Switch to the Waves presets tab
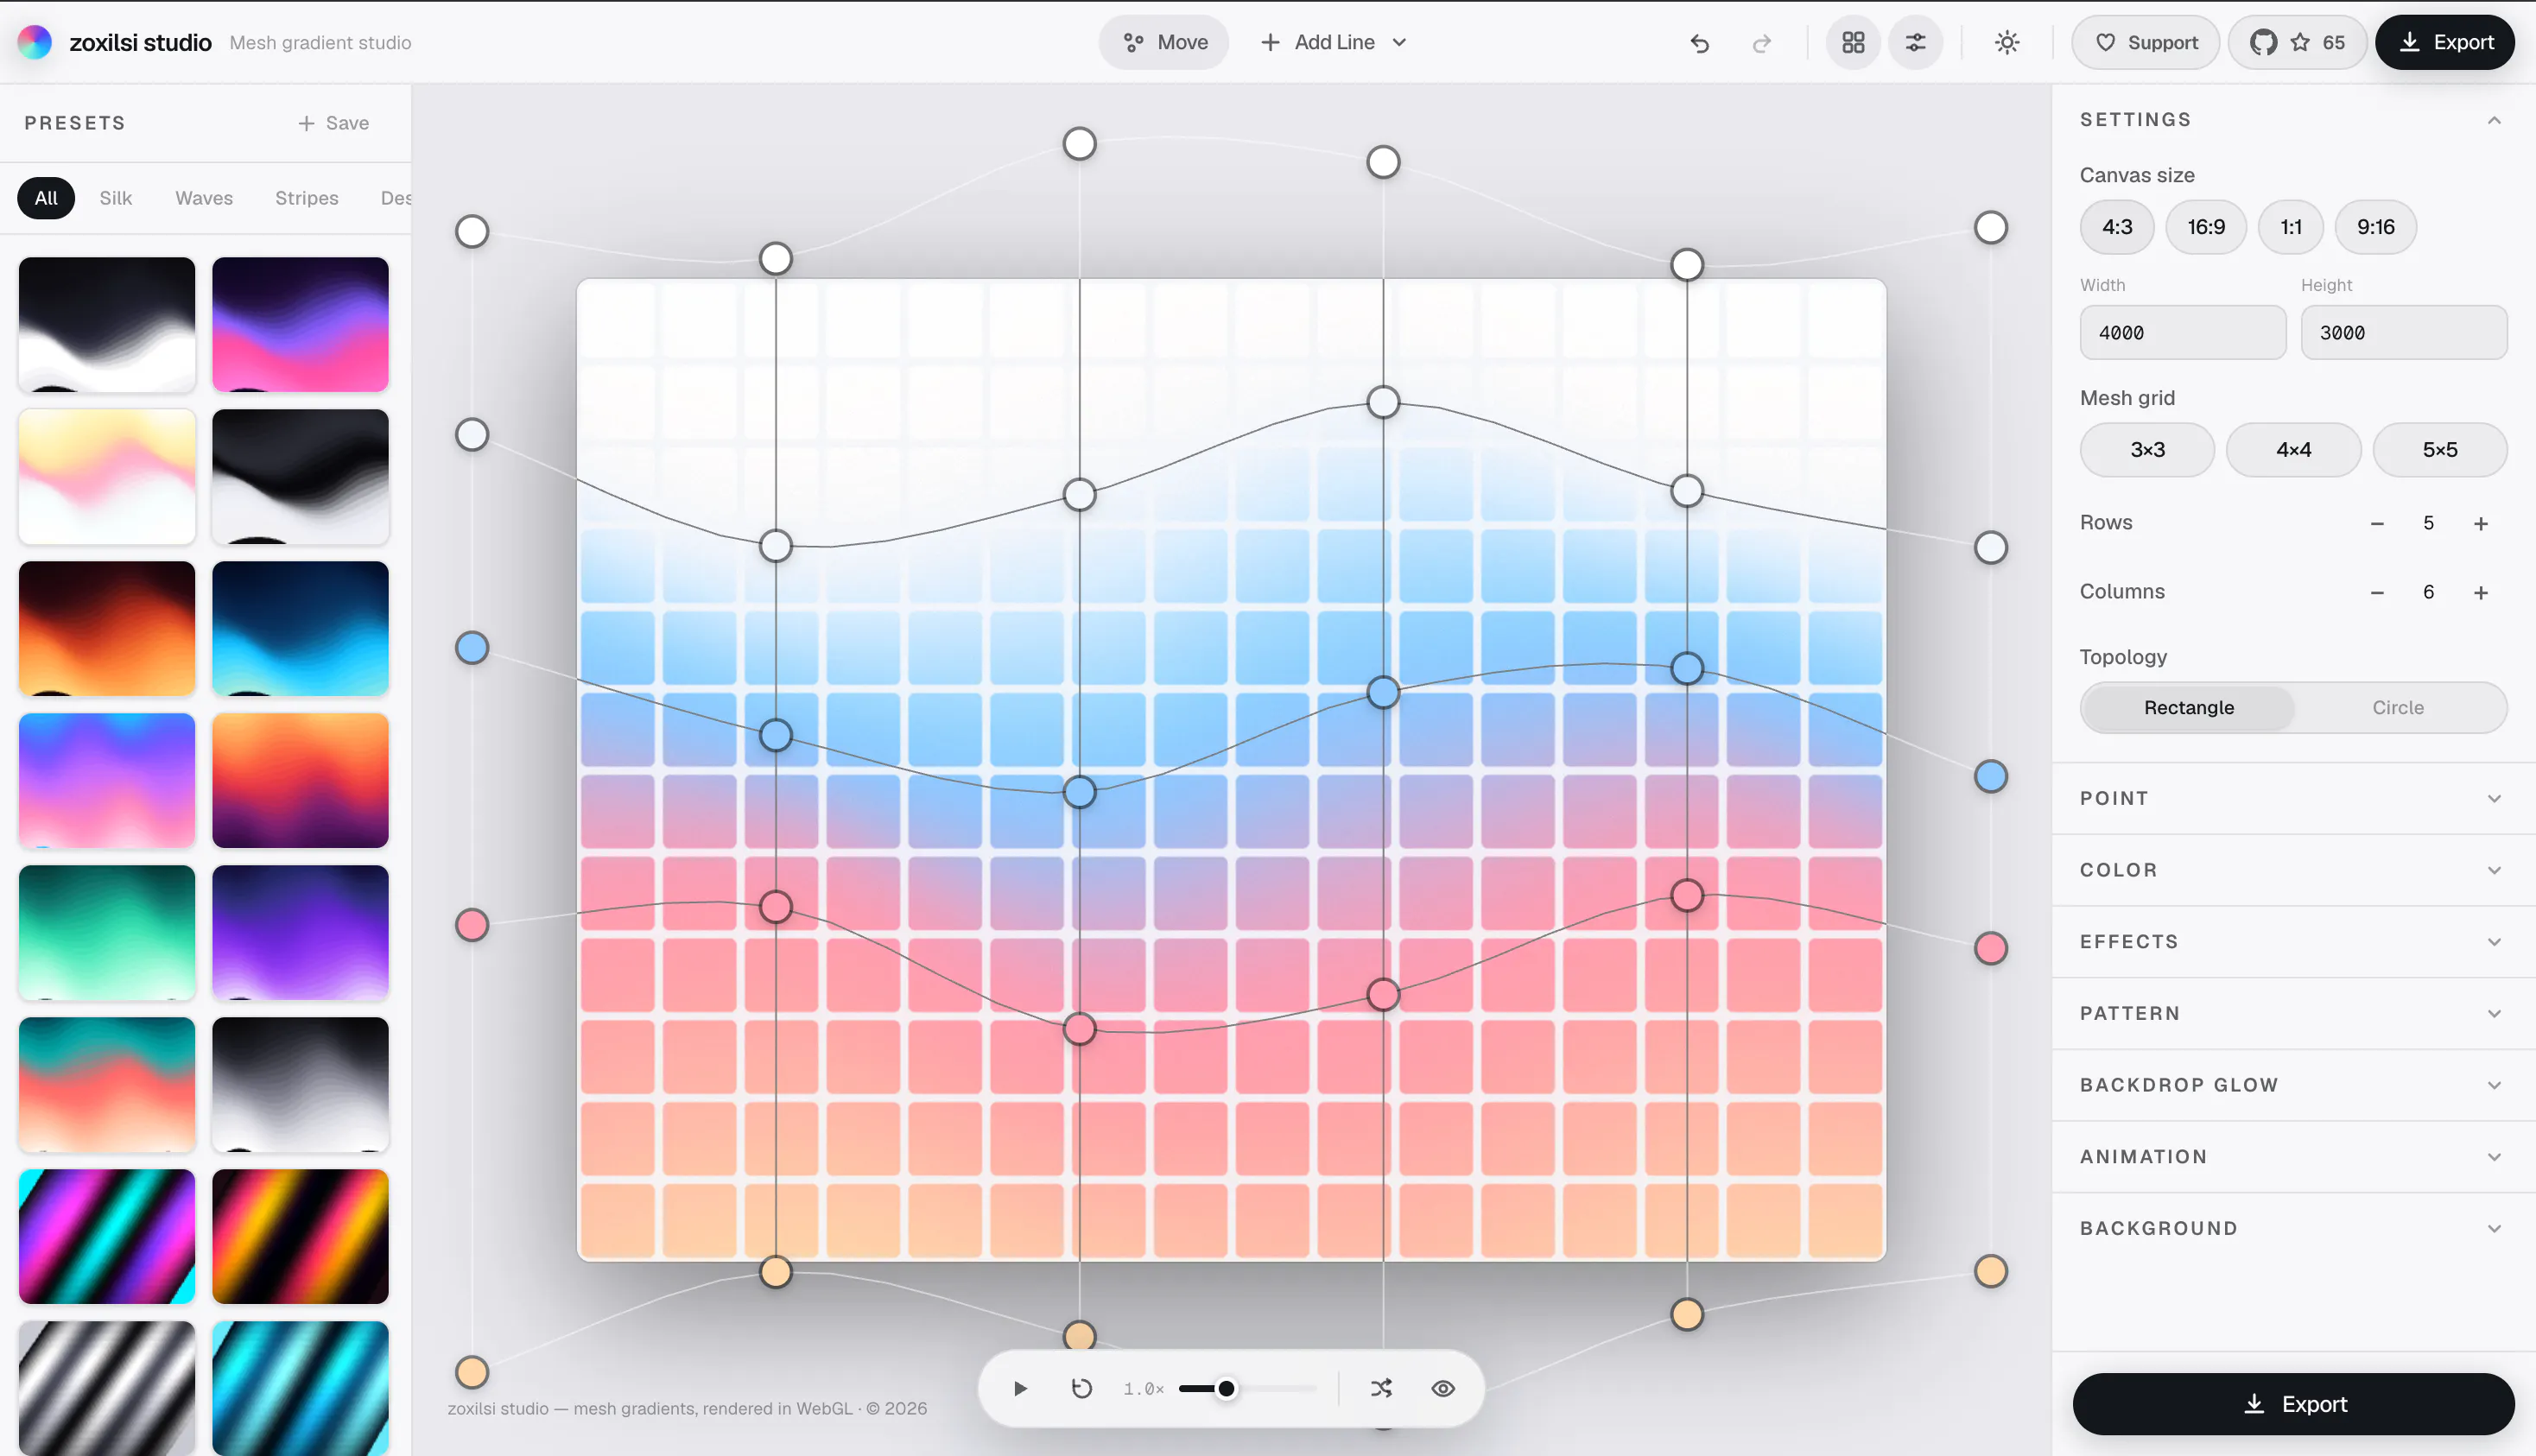 204,198
